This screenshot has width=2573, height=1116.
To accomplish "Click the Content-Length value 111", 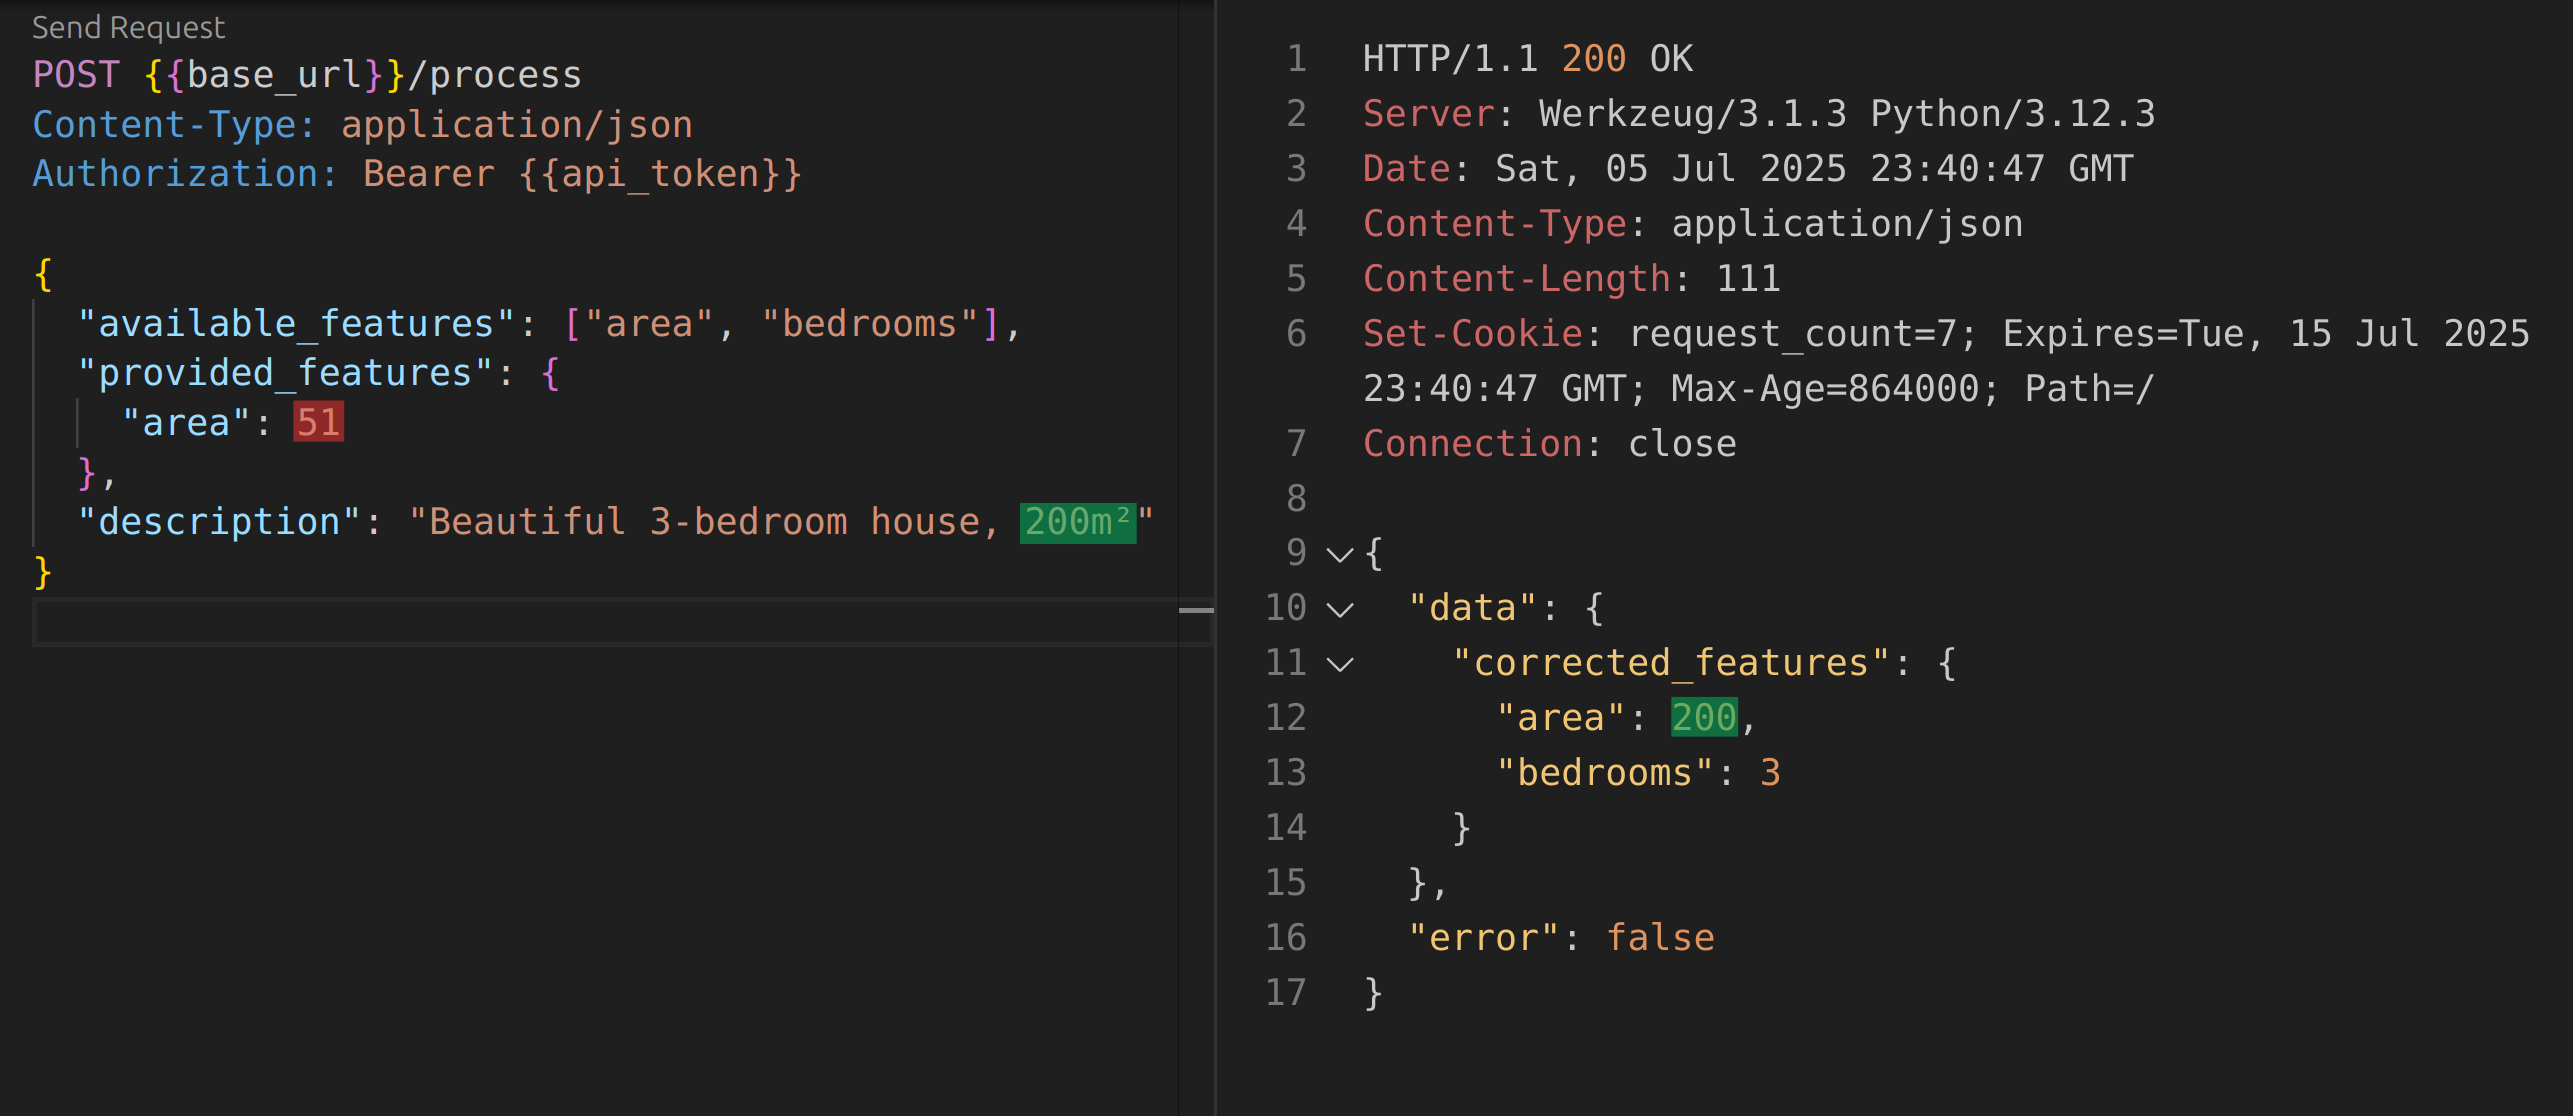I will 1748,279.
